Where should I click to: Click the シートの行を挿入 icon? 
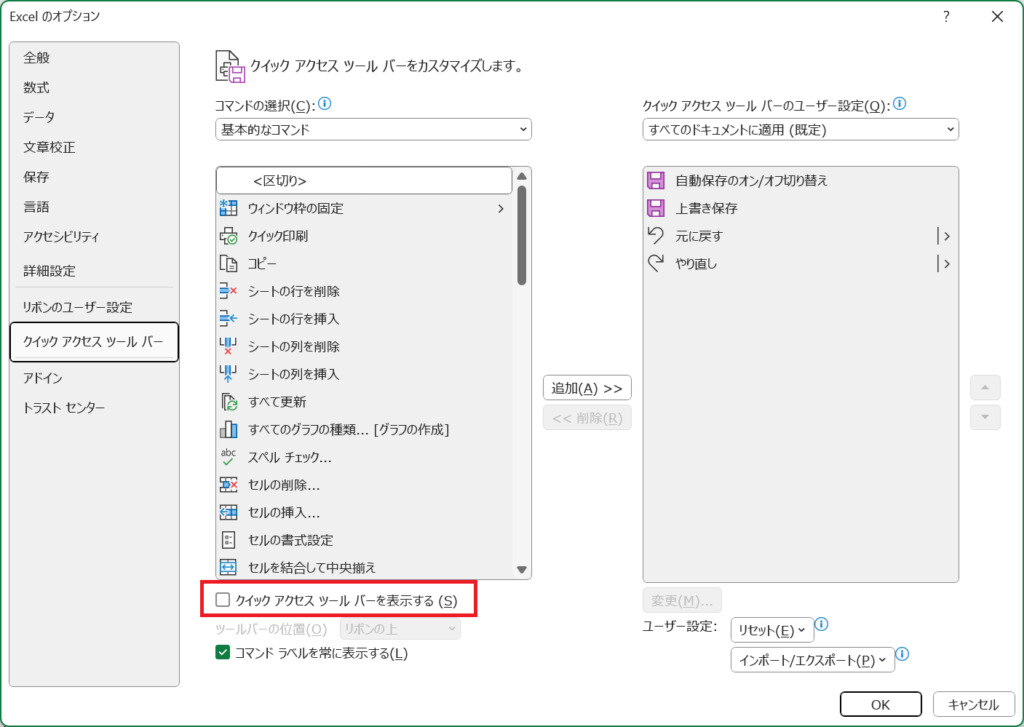[228, 319]
